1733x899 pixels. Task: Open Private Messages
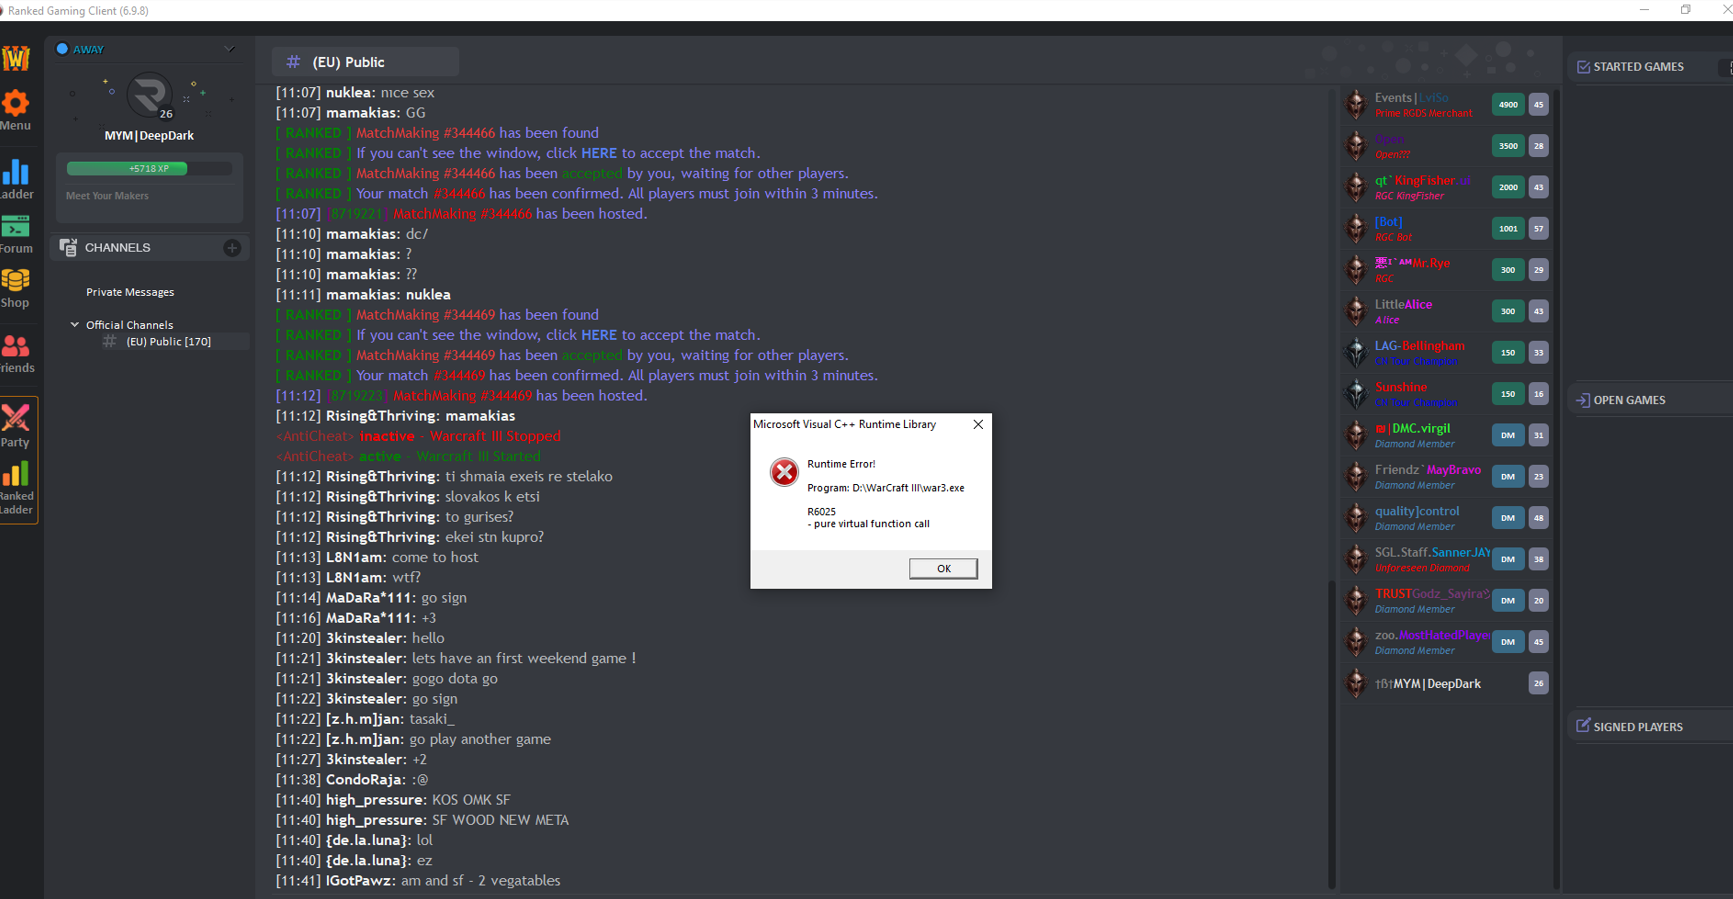pyautogui.click(x=130, y=292)
